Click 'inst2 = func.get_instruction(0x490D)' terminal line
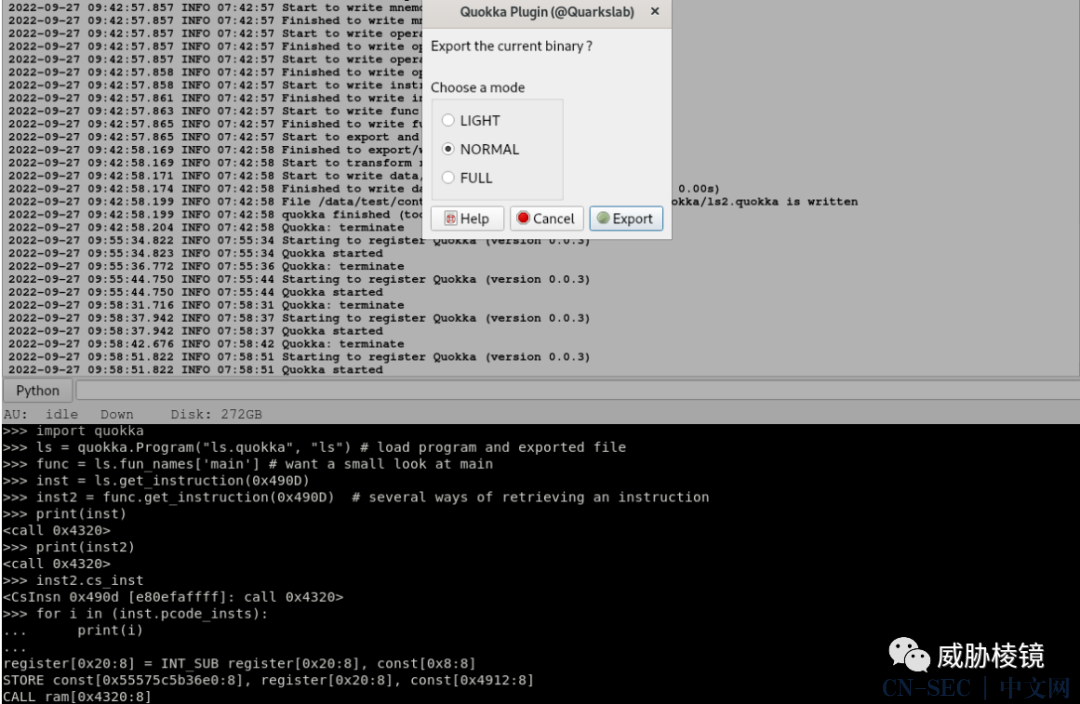The image size is (1080, 704). click(355, 497)
